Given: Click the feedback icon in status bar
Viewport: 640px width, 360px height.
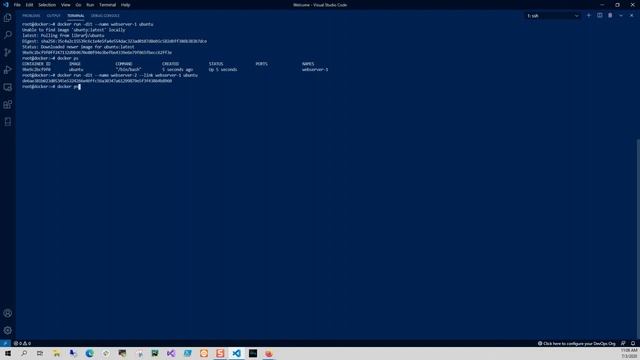Looking at the screenshot, I should coord(623,343).
